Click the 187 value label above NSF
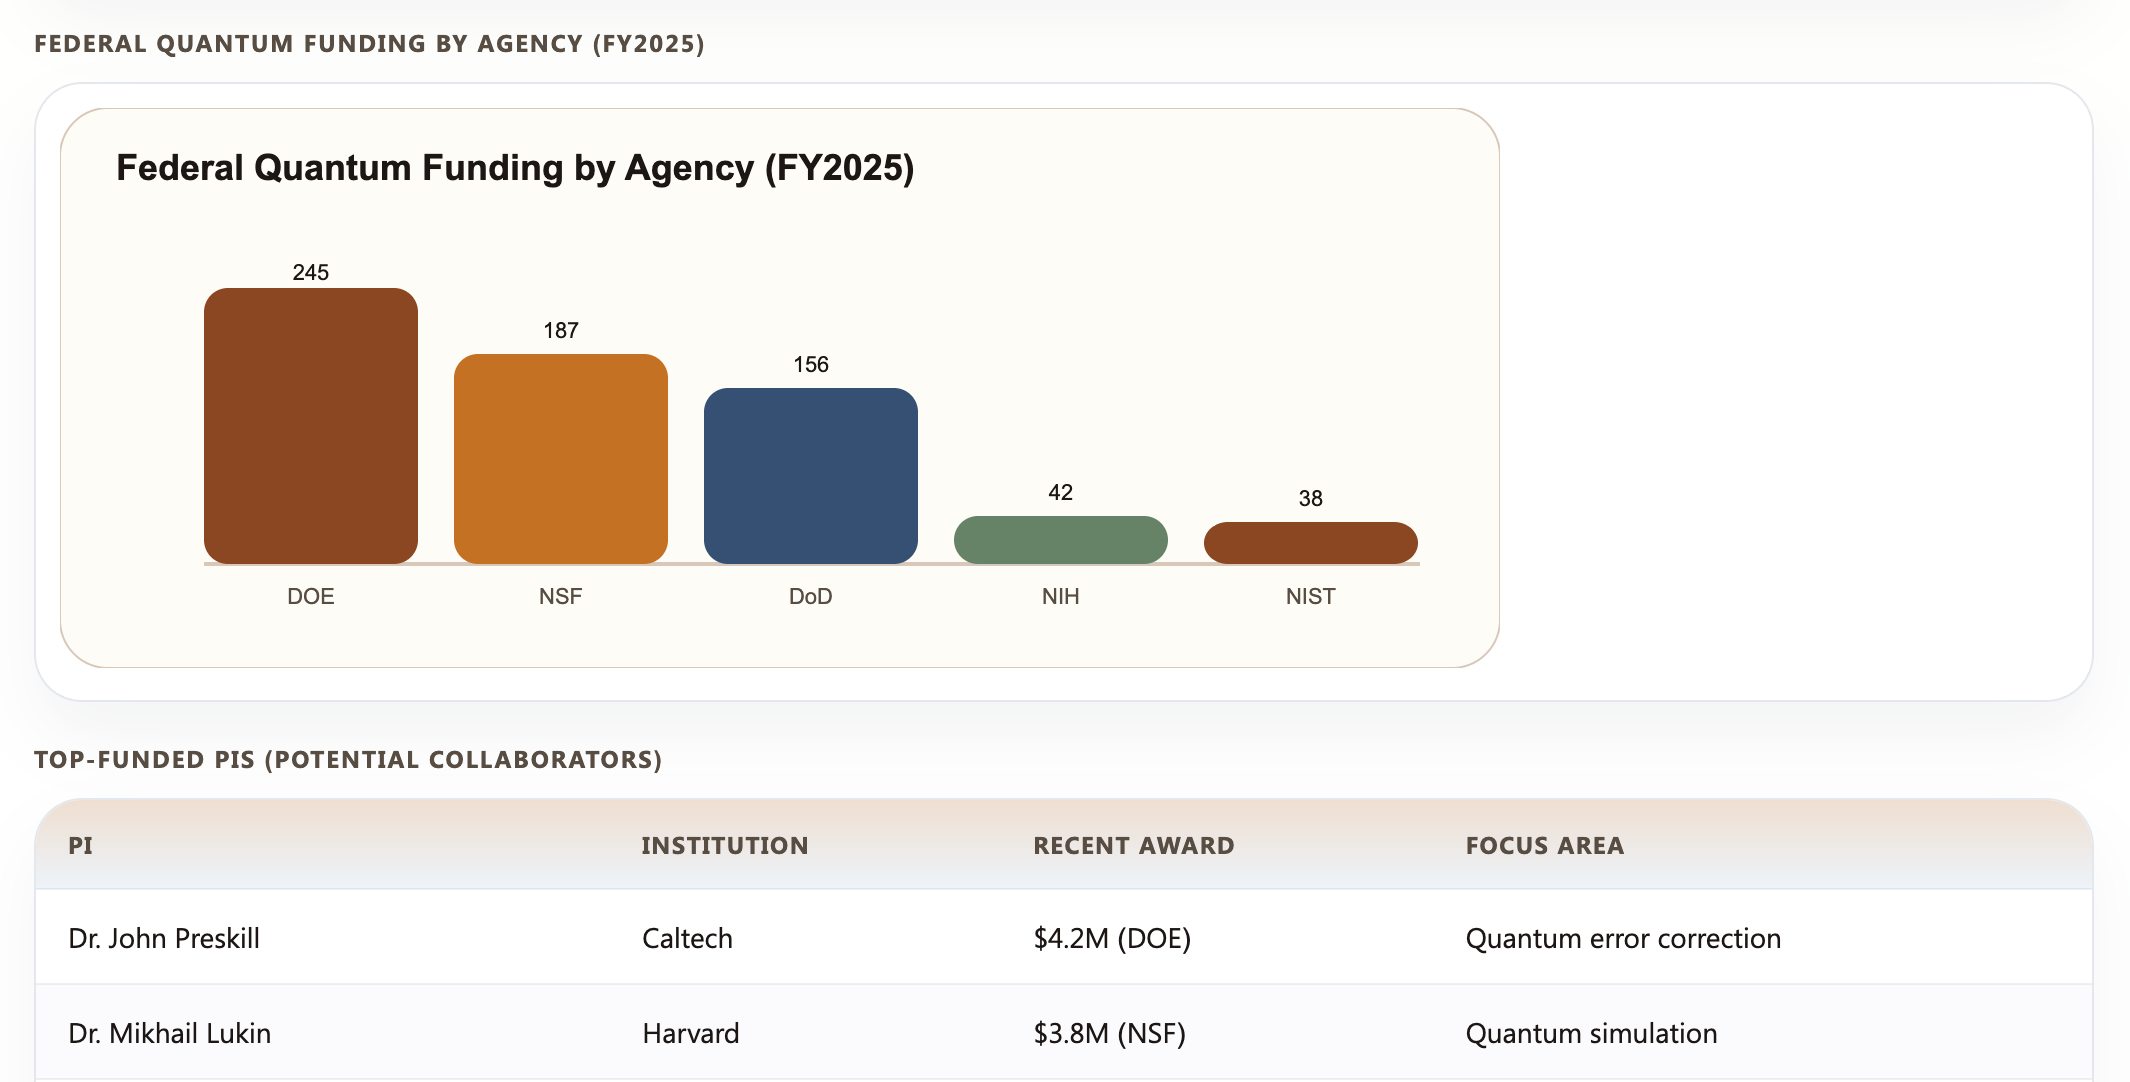Image resolution: width=2130 pixels, height=1082 pixels. click(x=560, y=330)
